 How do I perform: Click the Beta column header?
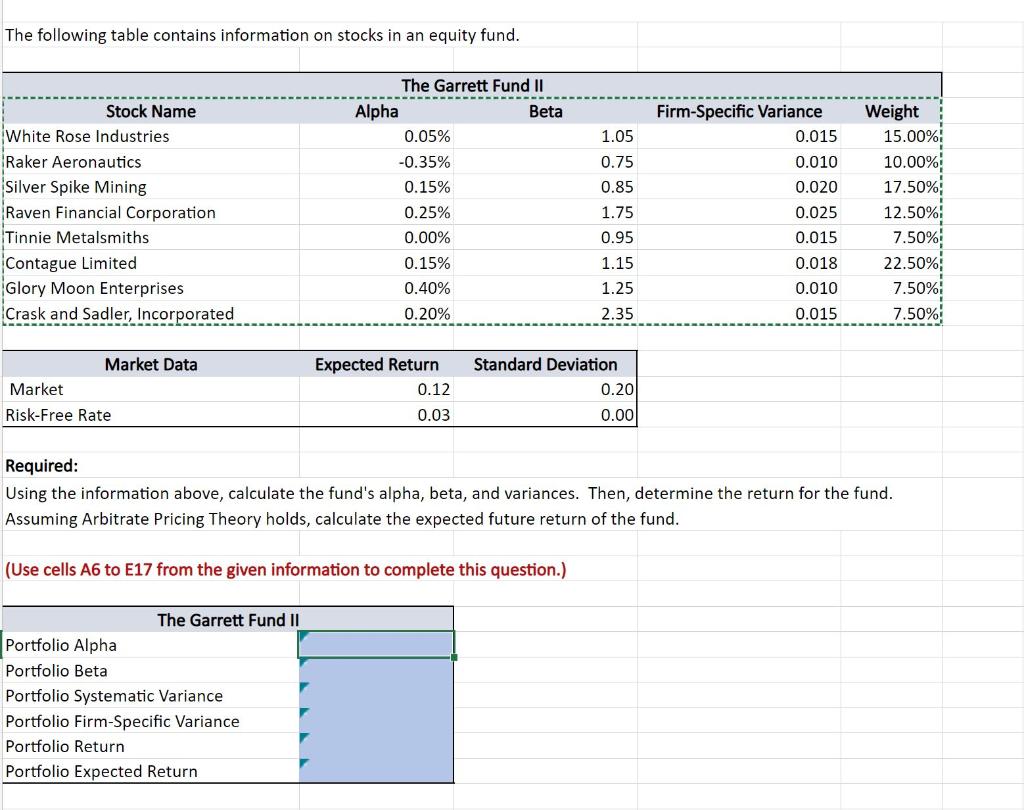click(x=545, y=111)
